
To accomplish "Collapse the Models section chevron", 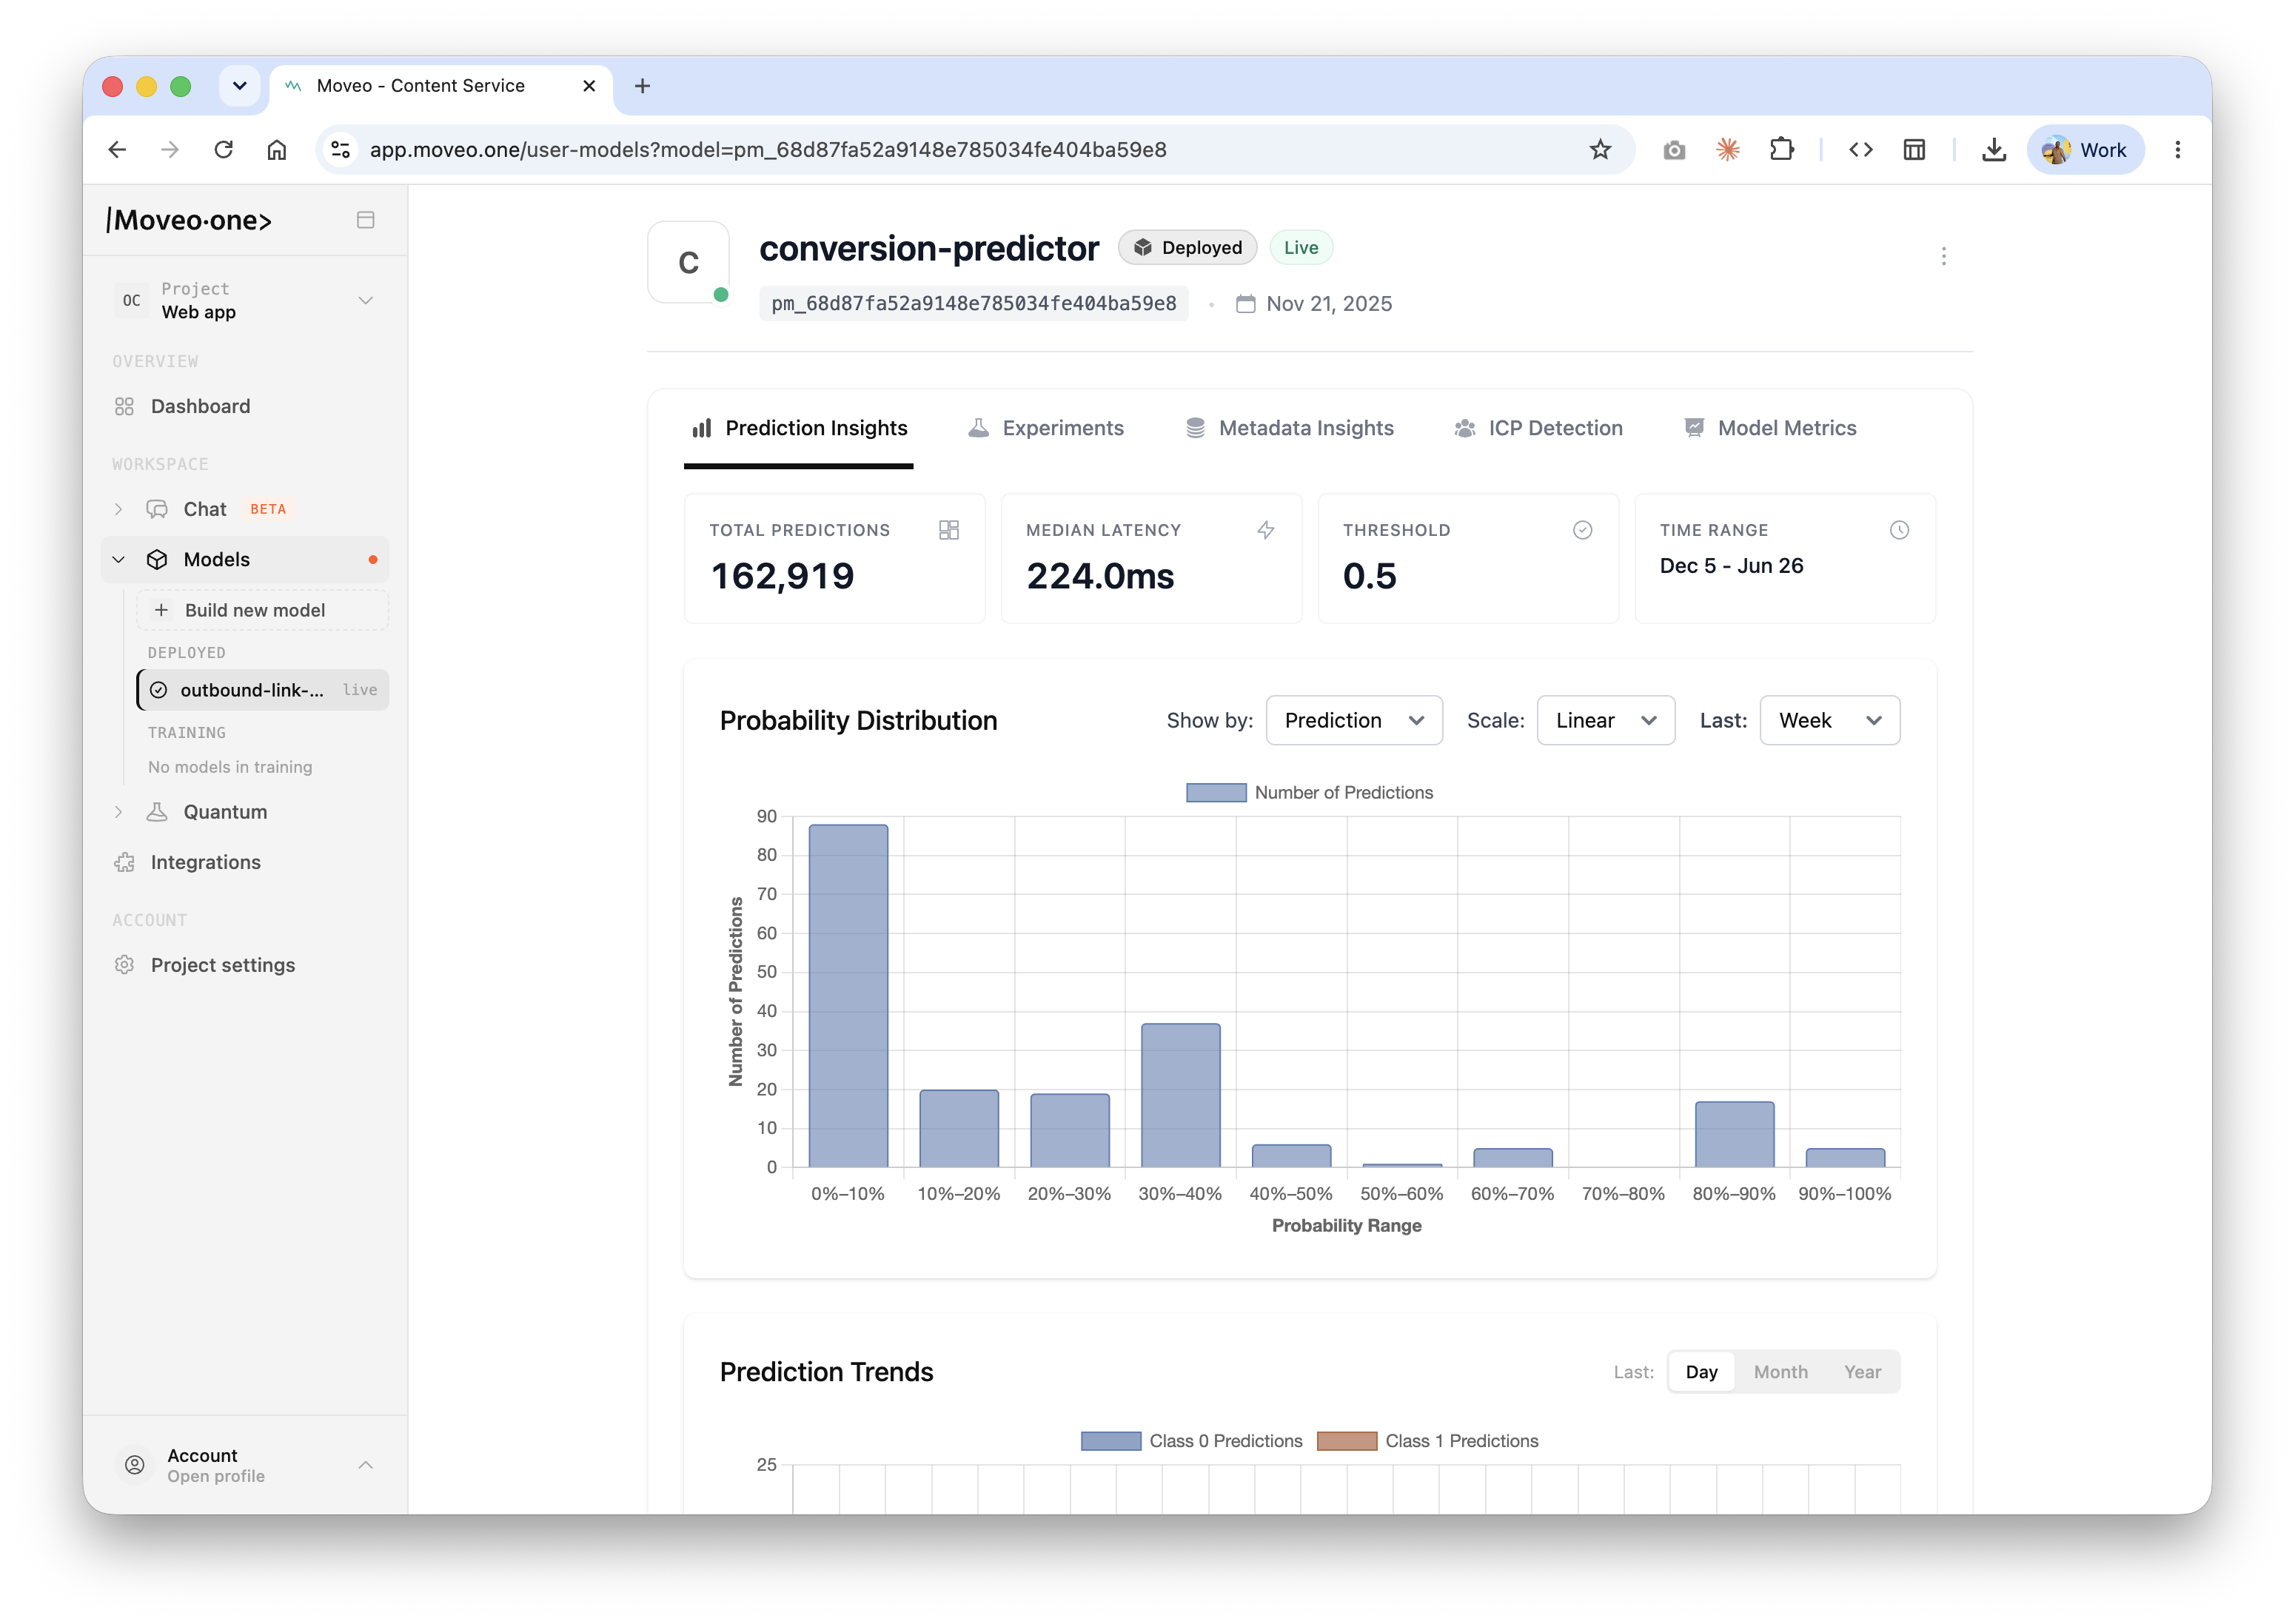I will point(119,559).
